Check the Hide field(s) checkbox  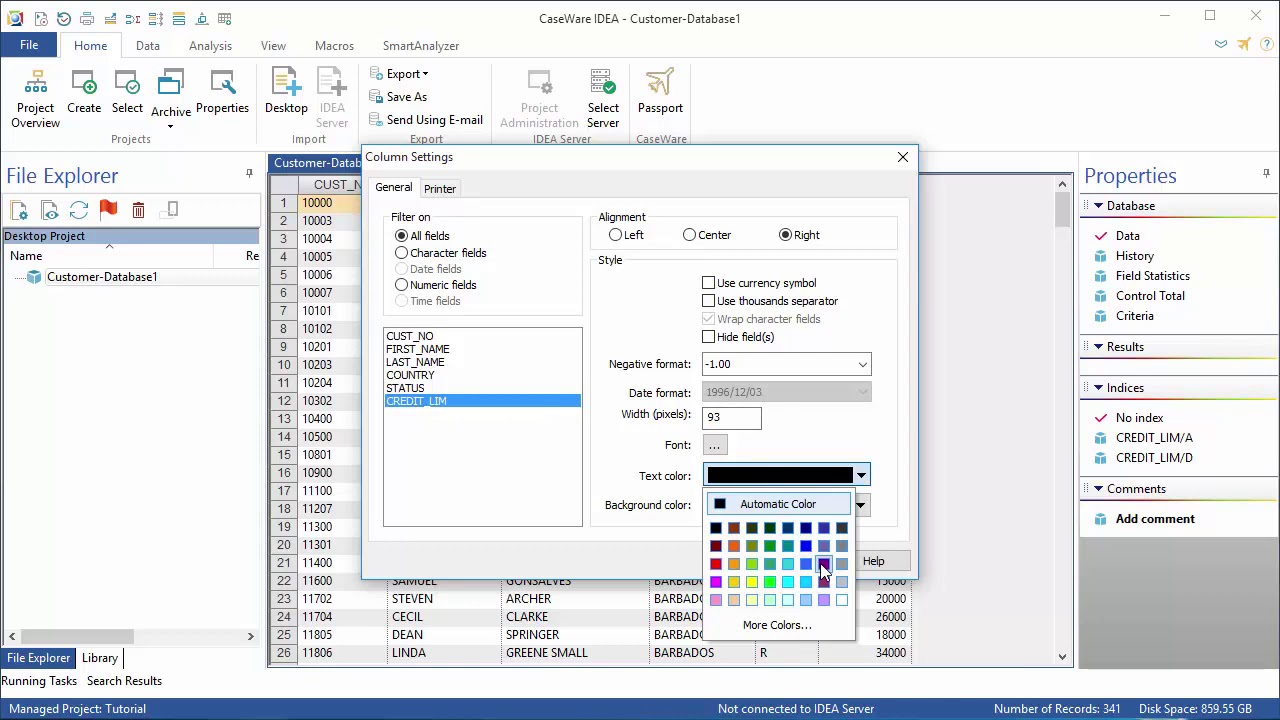[x=709, y=337]
